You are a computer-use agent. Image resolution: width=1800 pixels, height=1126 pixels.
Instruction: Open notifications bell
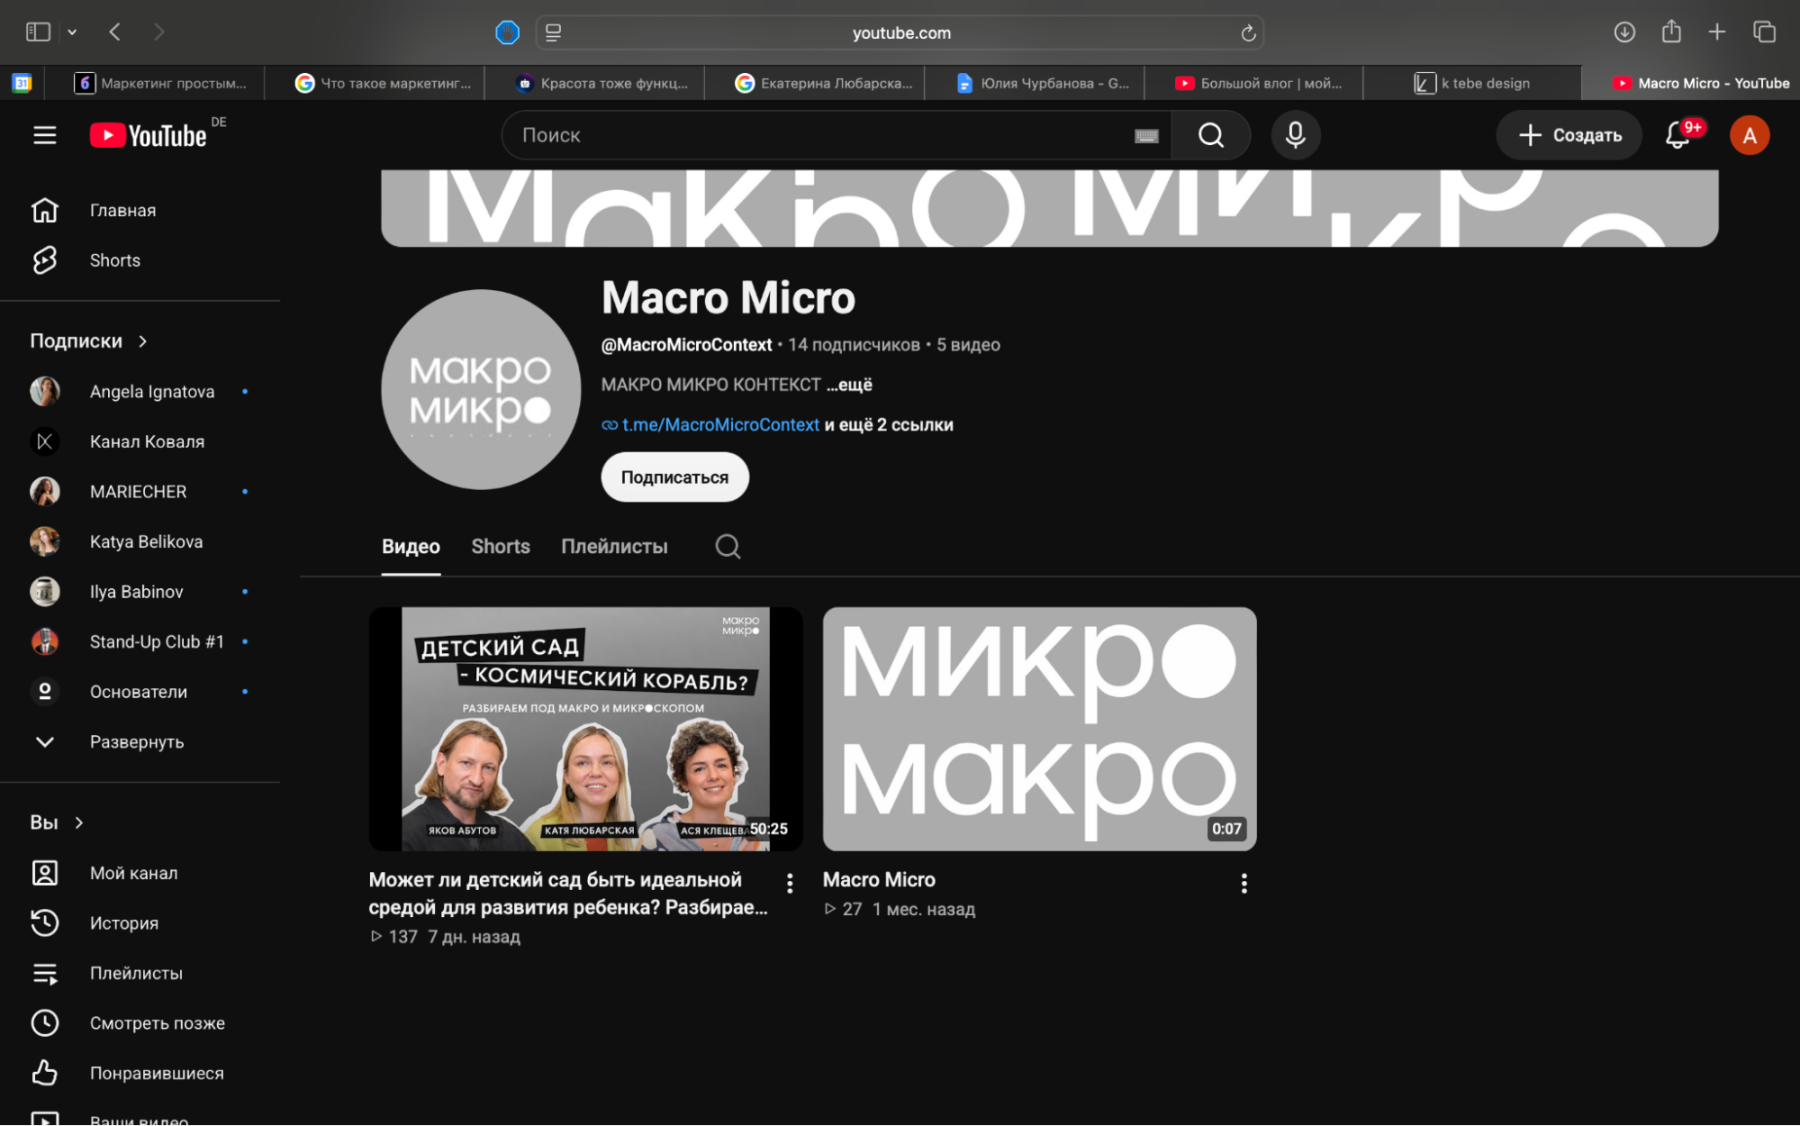pos(1678,135)
